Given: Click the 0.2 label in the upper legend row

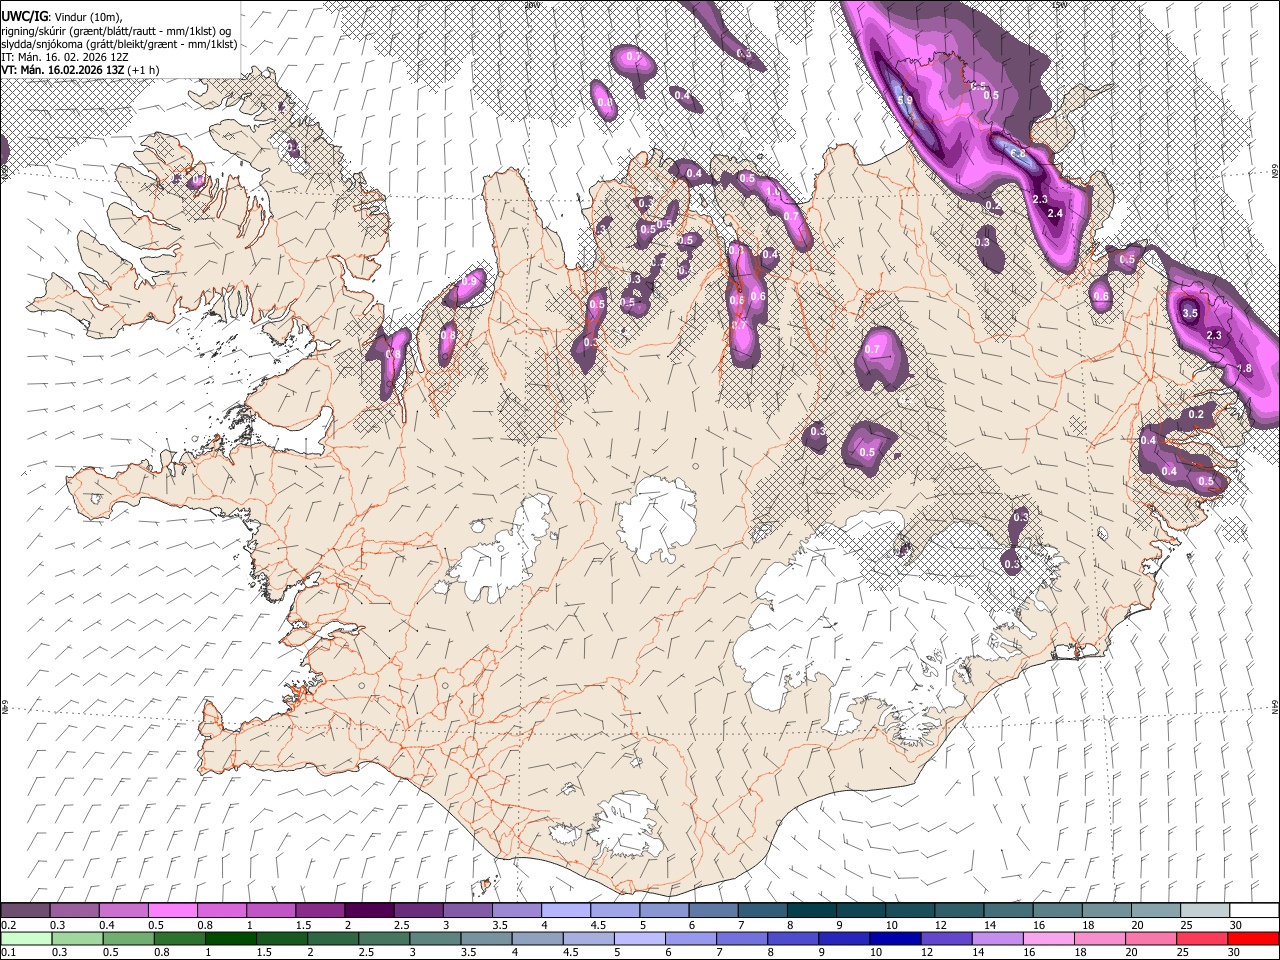Looking at the screenshot, I should click(x=8, y=925).
